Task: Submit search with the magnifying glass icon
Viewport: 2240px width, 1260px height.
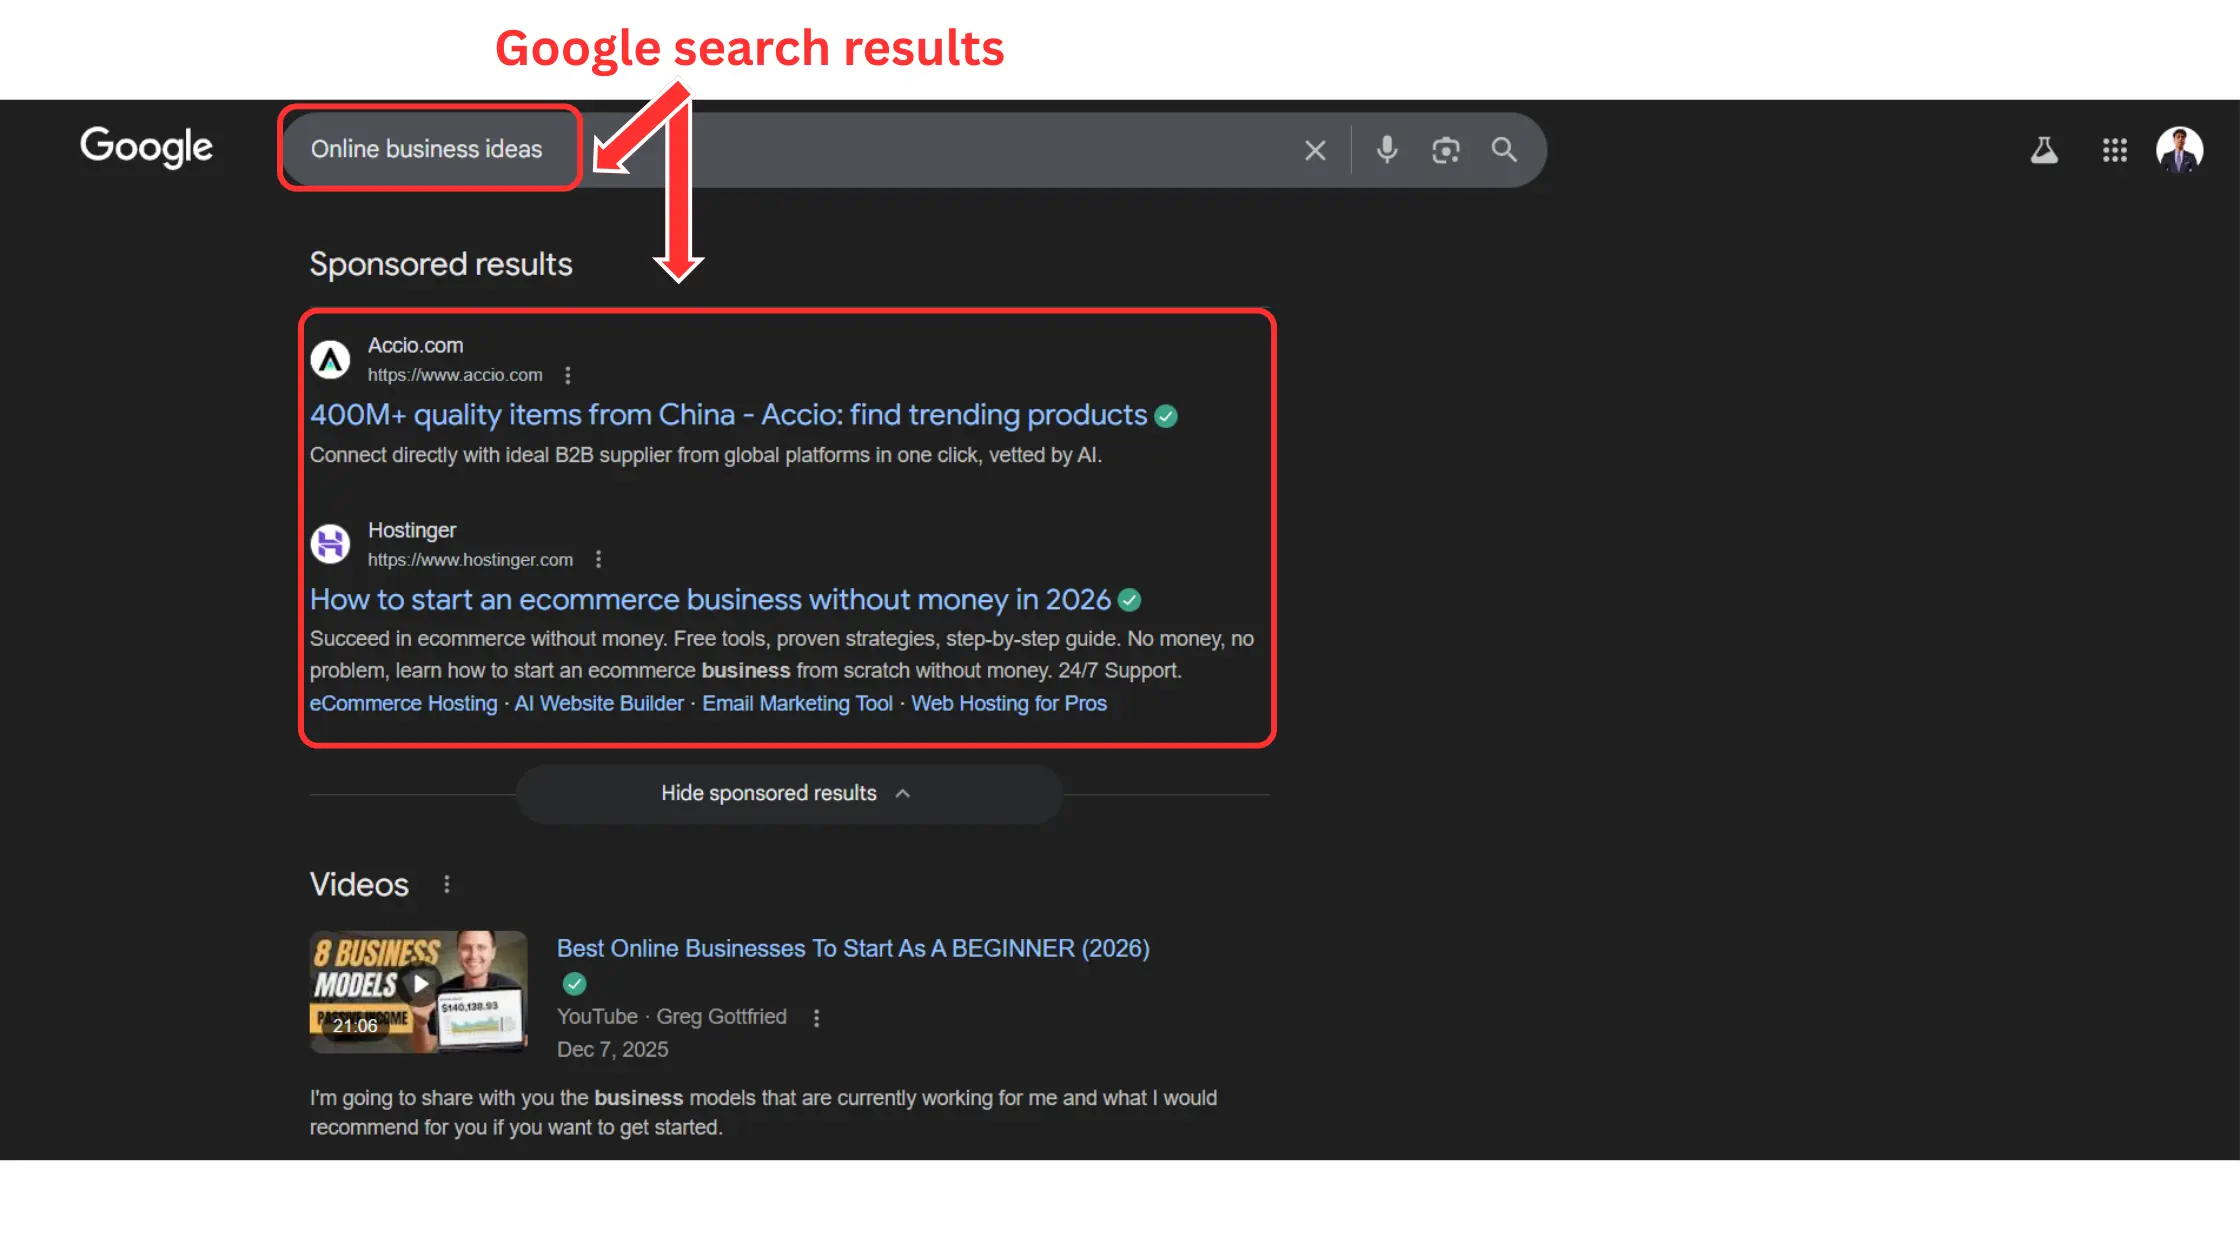Action: point(1504,150)
